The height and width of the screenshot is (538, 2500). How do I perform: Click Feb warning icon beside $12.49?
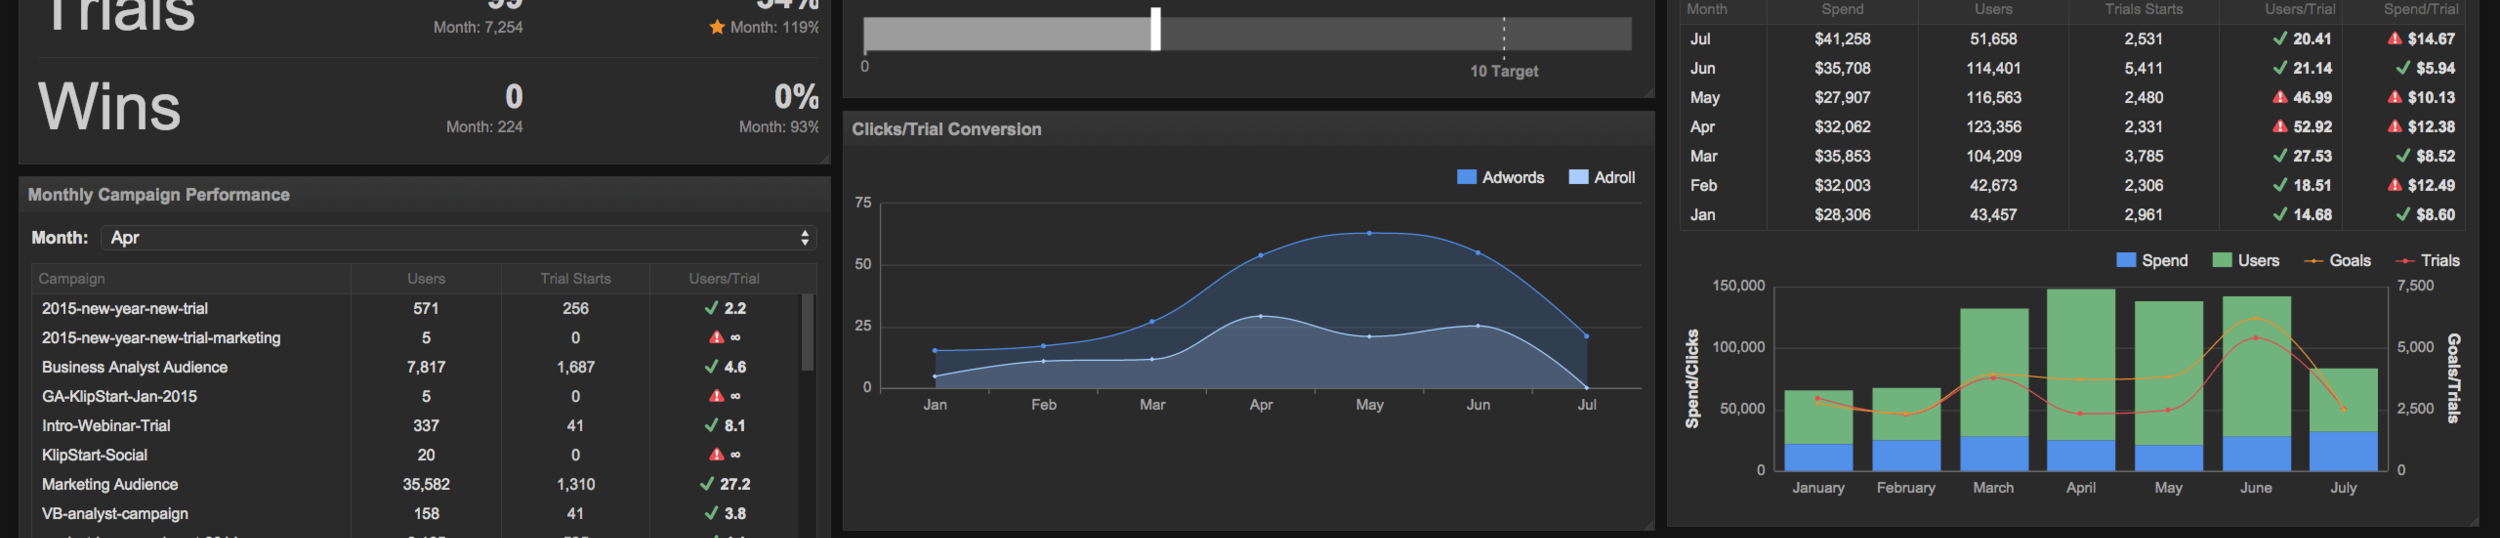click(x=2395, y=185)
